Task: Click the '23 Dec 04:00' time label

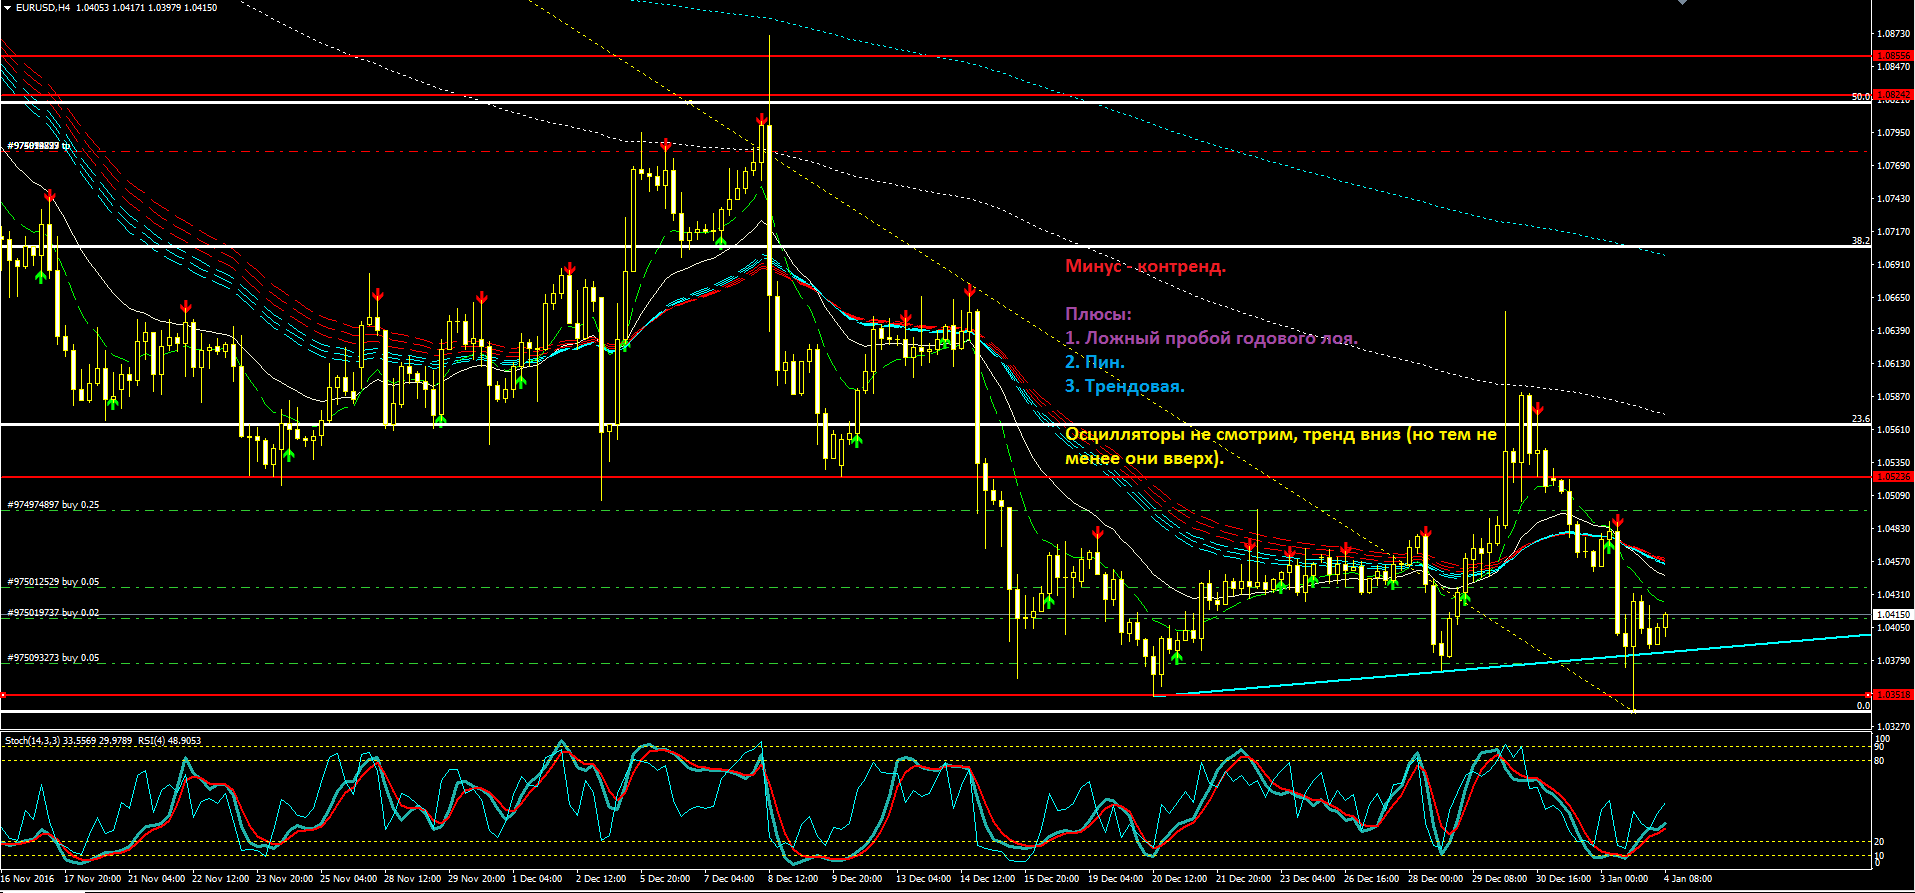Action: click(1308, 879)
